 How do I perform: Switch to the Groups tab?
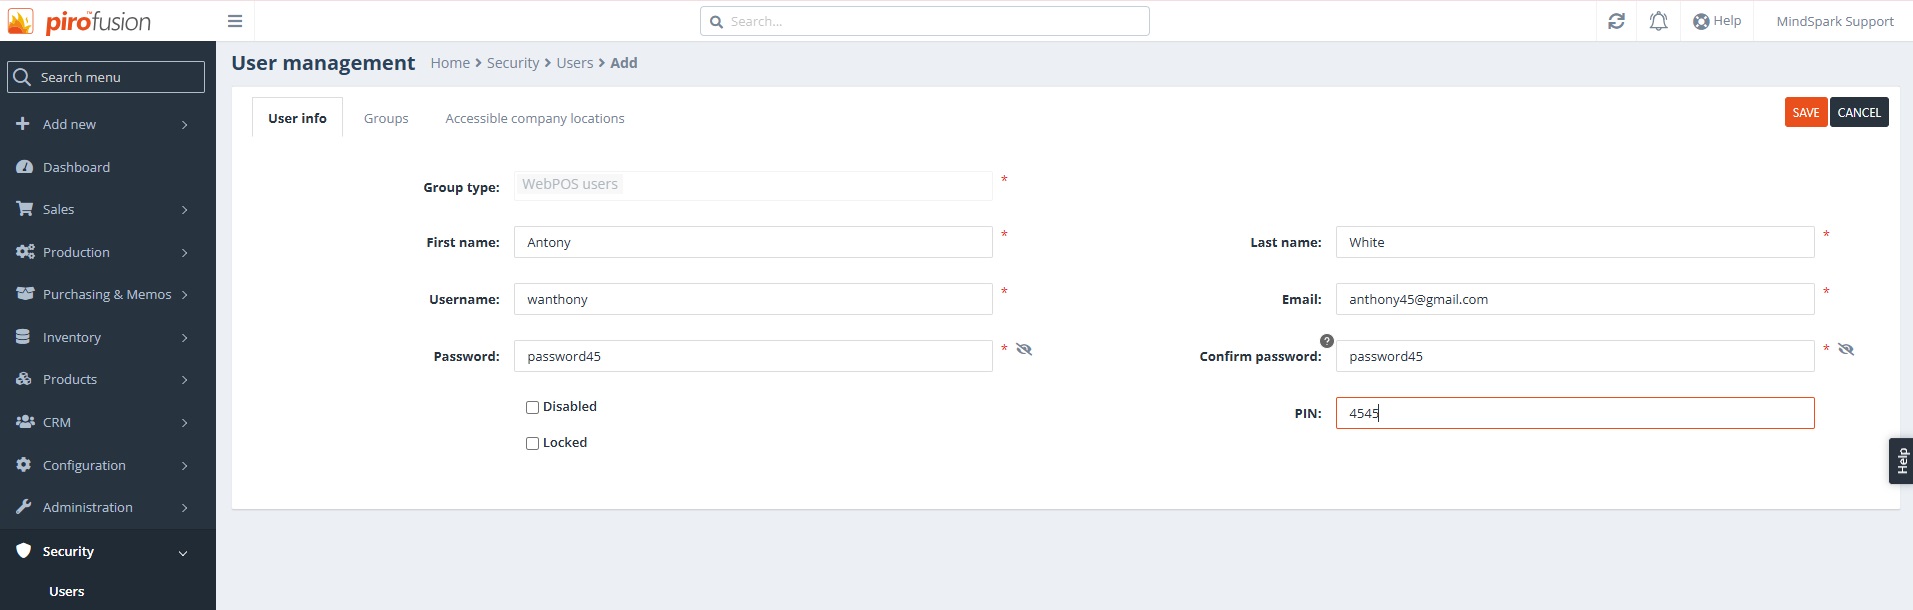tap(386, 118)
